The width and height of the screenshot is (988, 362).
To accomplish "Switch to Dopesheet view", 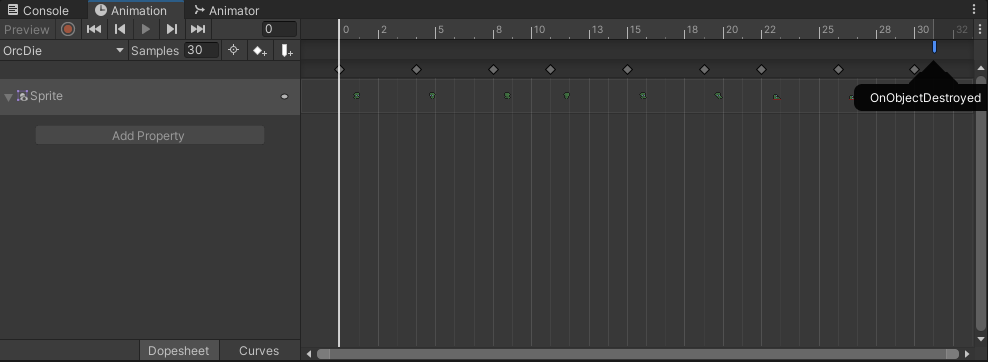I will pos(178,351).
